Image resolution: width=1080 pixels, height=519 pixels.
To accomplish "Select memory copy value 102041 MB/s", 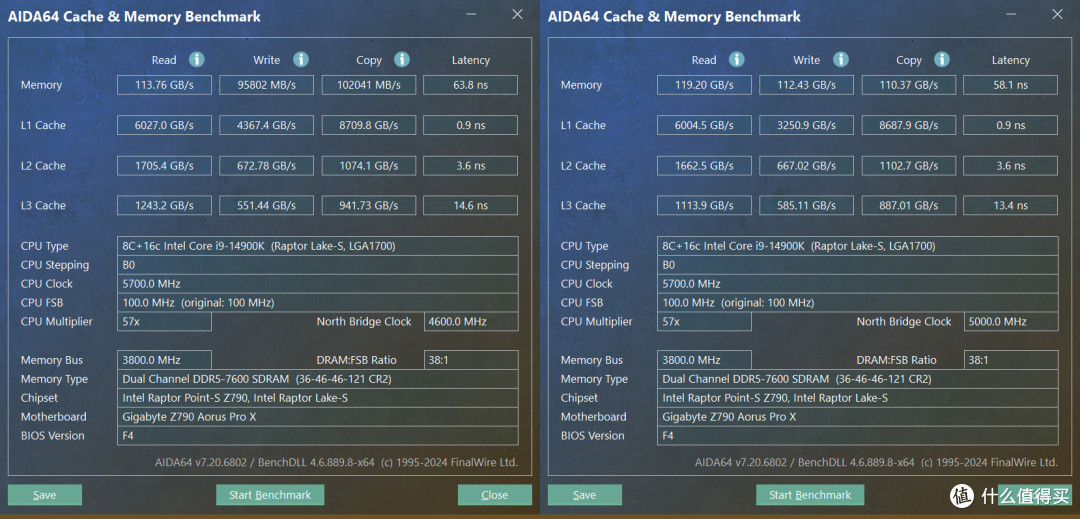I will click(x=368, y=85).
